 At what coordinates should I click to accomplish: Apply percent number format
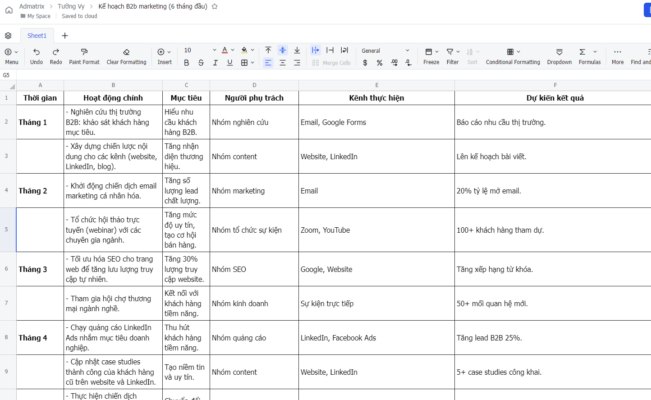379,63
